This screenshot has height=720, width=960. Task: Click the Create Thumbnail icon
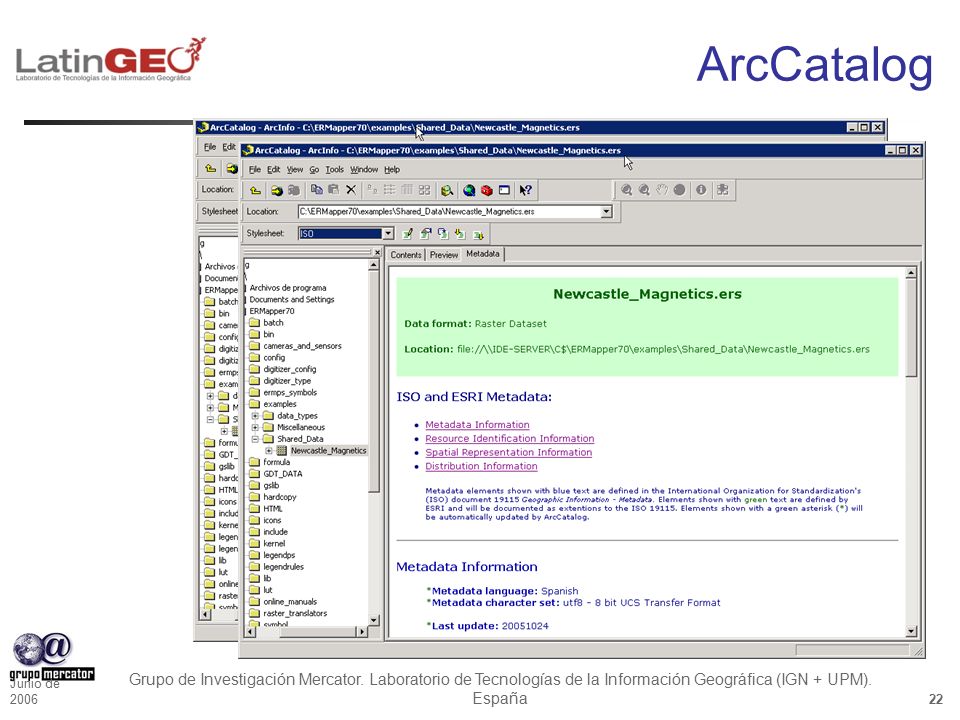point(723,190)
